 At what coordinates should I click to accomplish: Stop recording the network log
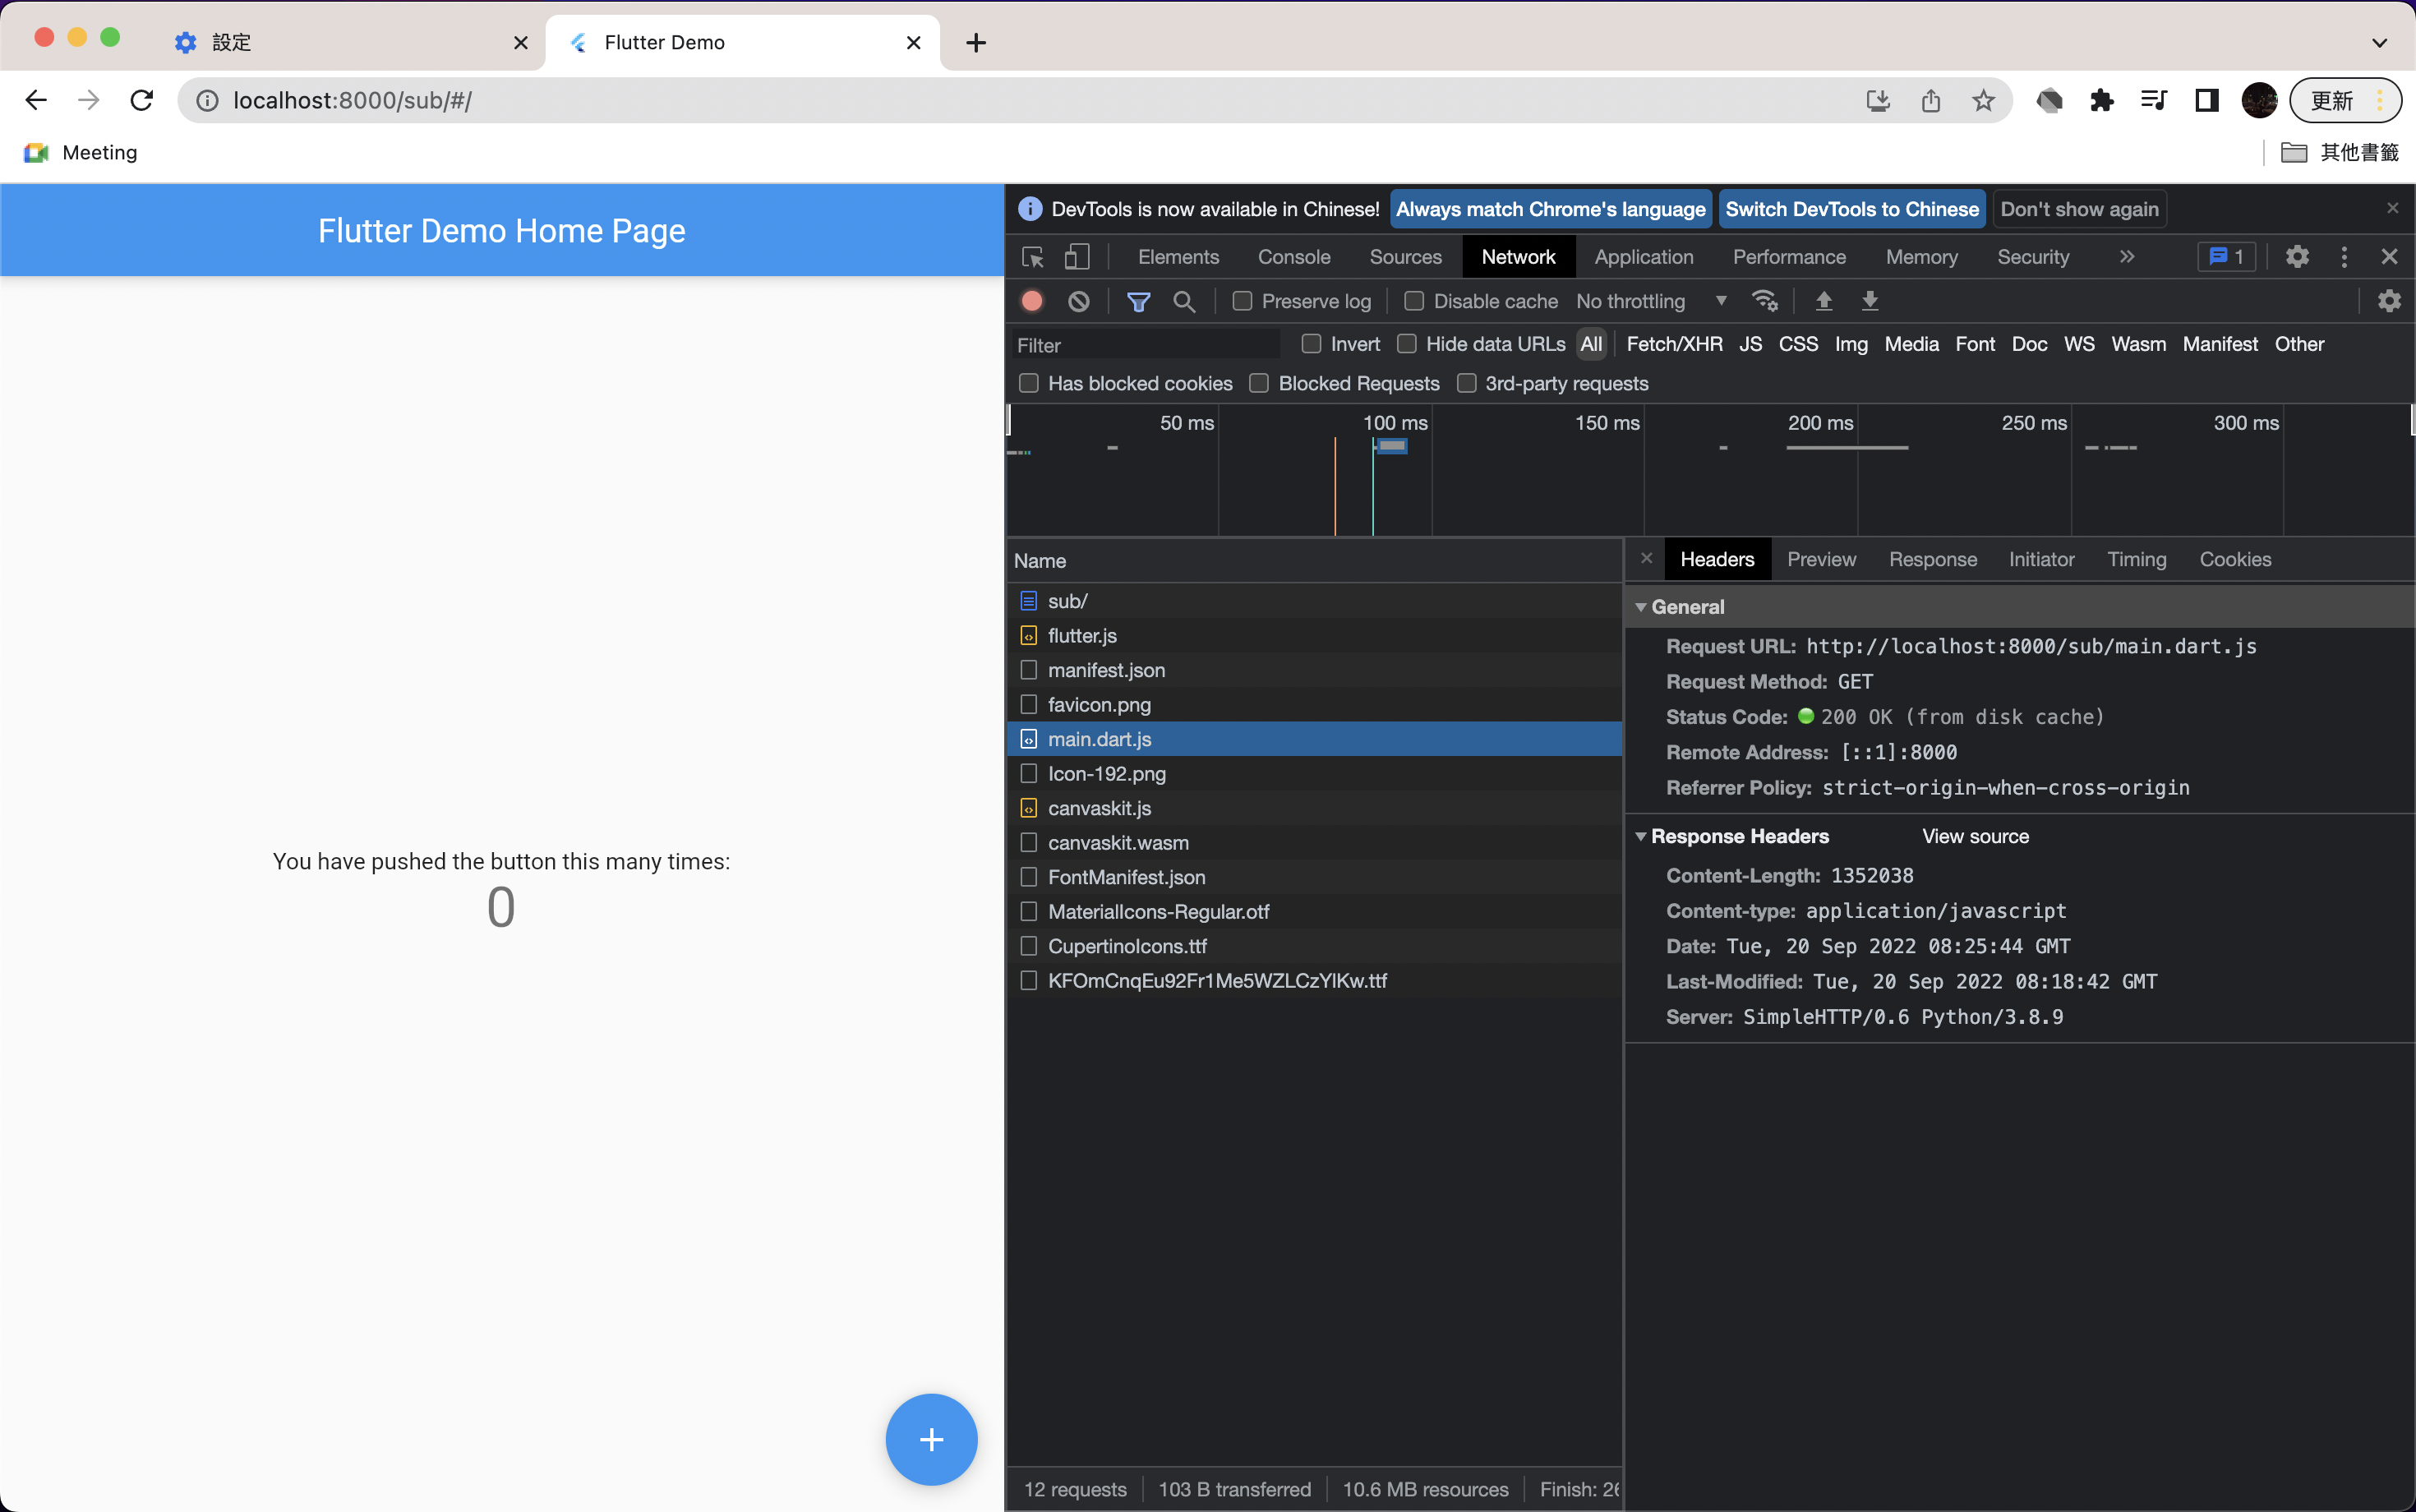point(1031,301)
